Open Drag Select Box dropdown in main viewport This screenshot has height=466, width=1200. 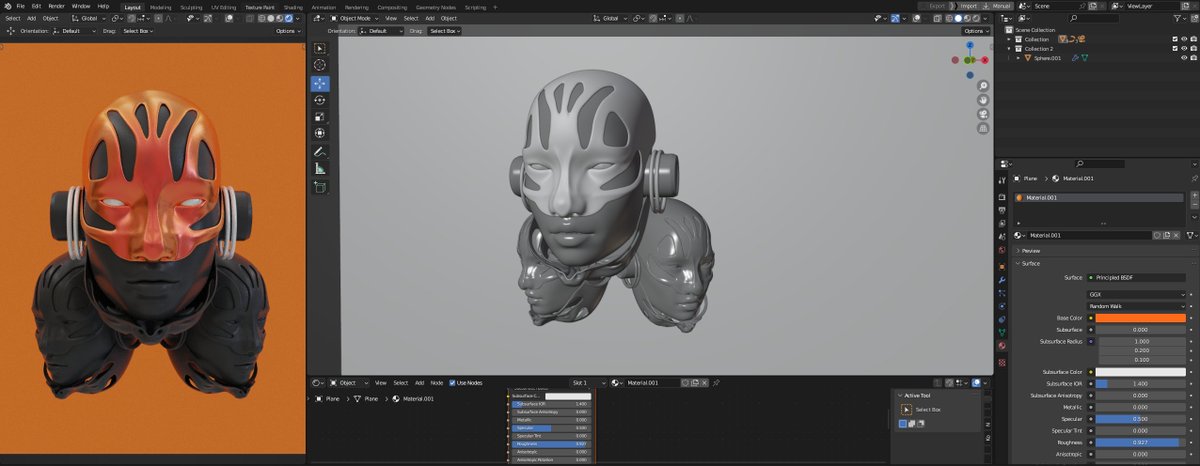(x=443, y=31)
